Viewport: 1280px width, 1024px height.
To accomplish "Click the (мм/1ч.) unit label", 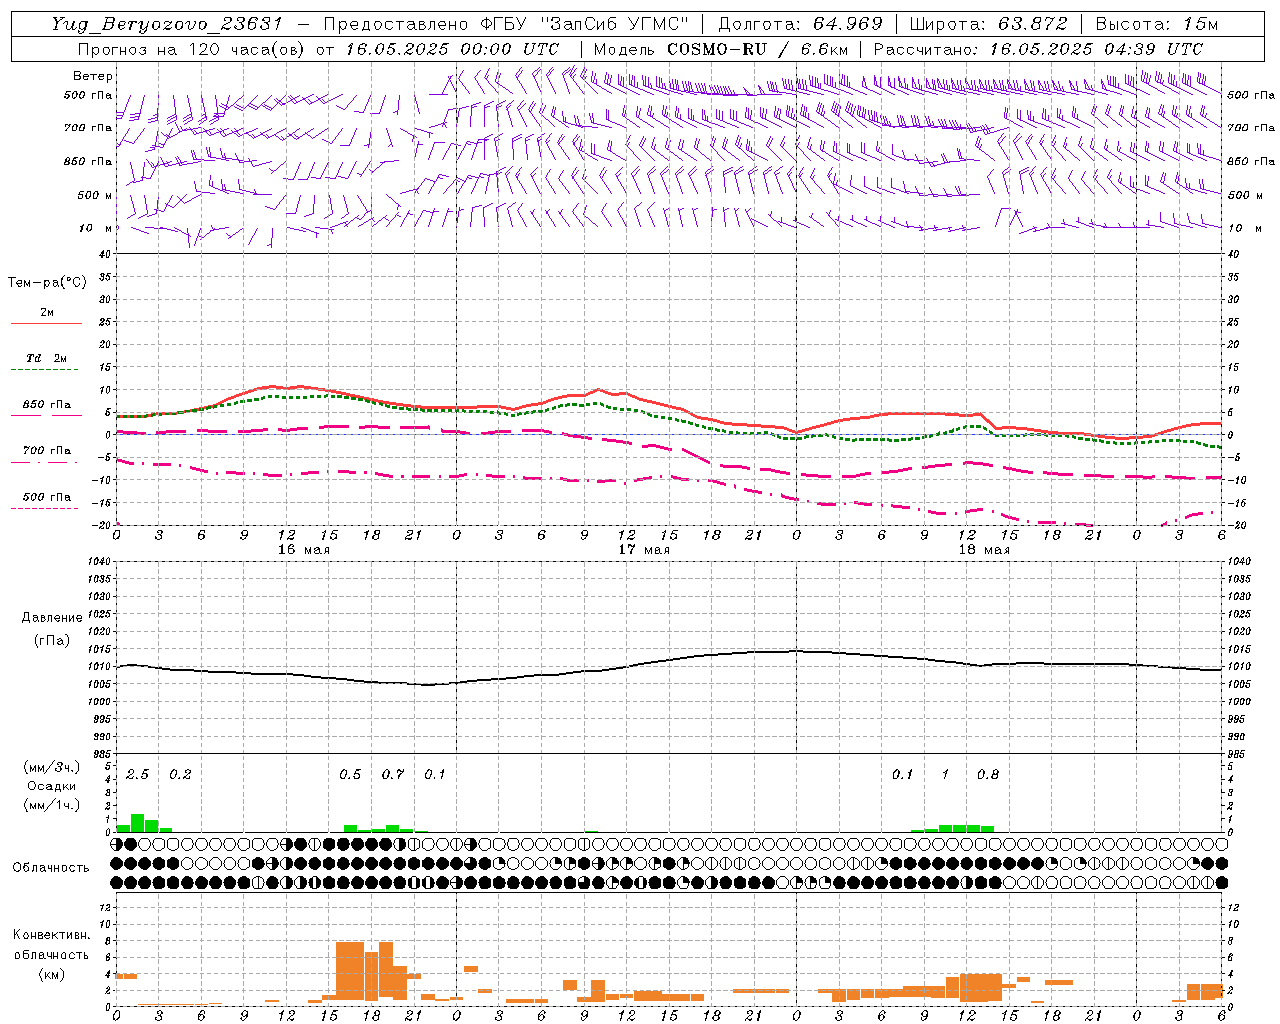I will 52,806.
